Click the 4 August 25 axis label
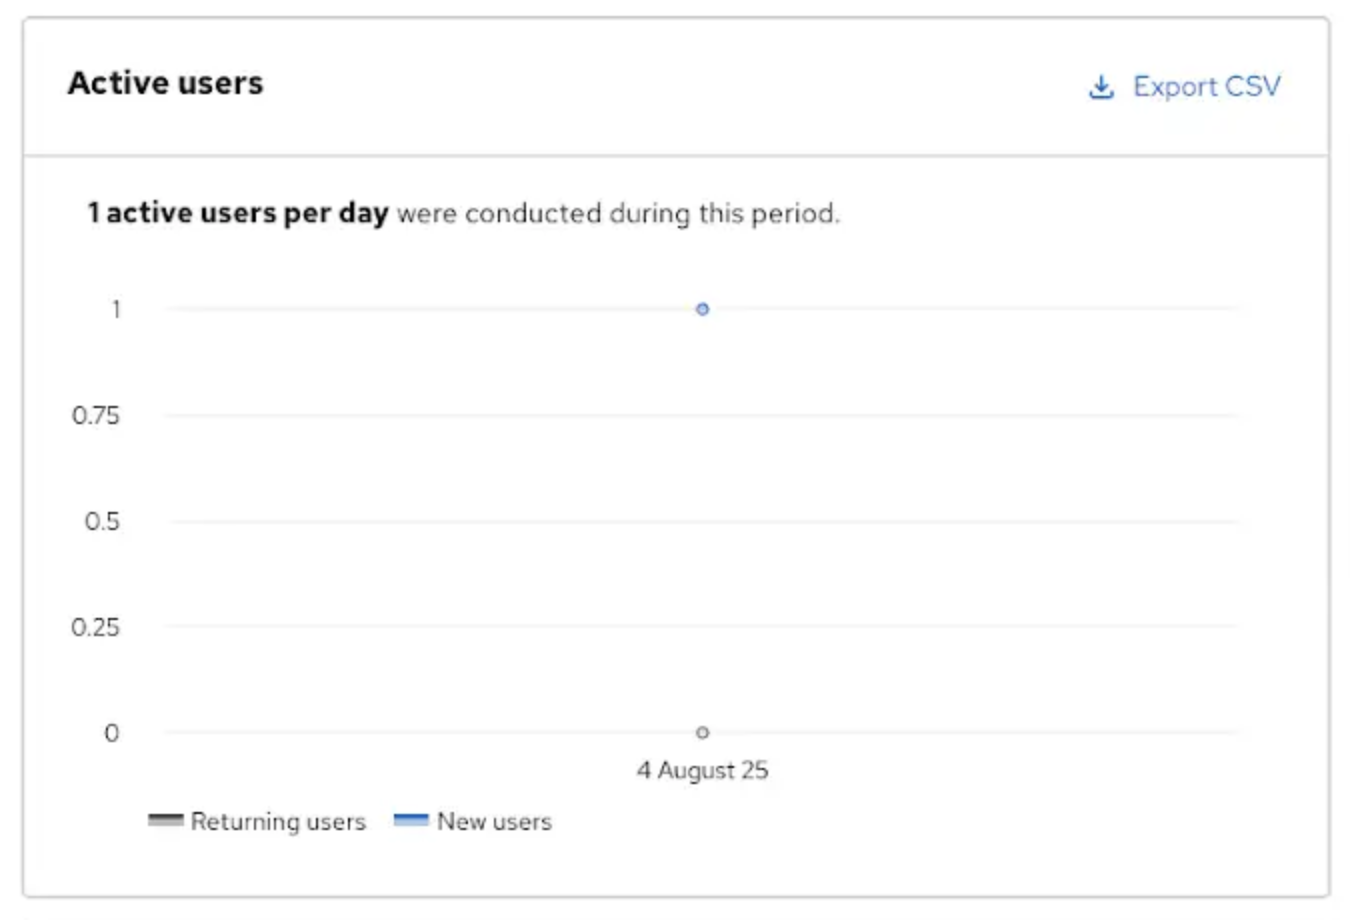This screenshot has height=920, width=1350. click(702, 770)
